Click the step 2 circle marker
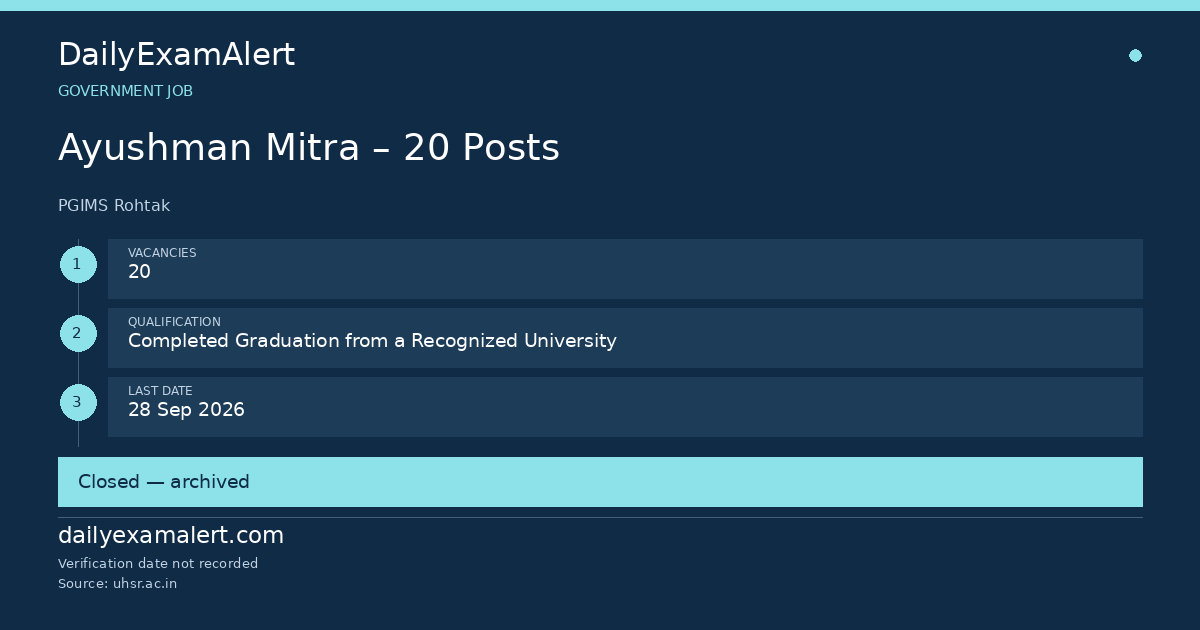This screenshot has width=1200, height=630. click(x=78, y=334)
